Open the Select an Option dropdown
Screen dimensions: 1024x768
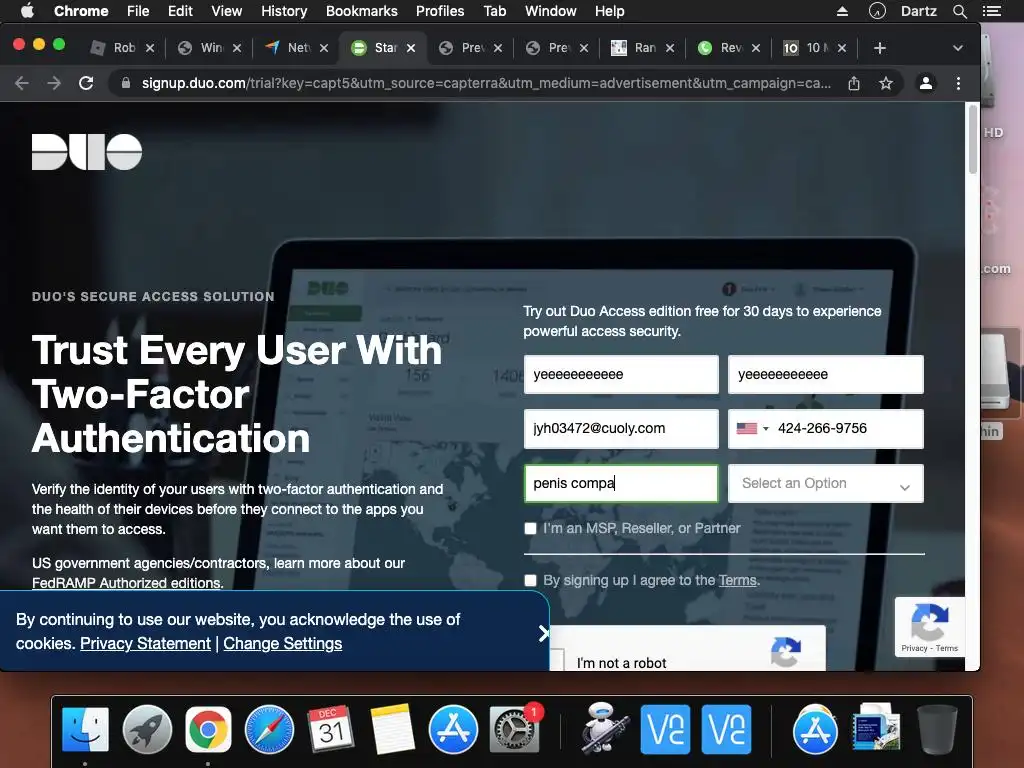[825, 483]
